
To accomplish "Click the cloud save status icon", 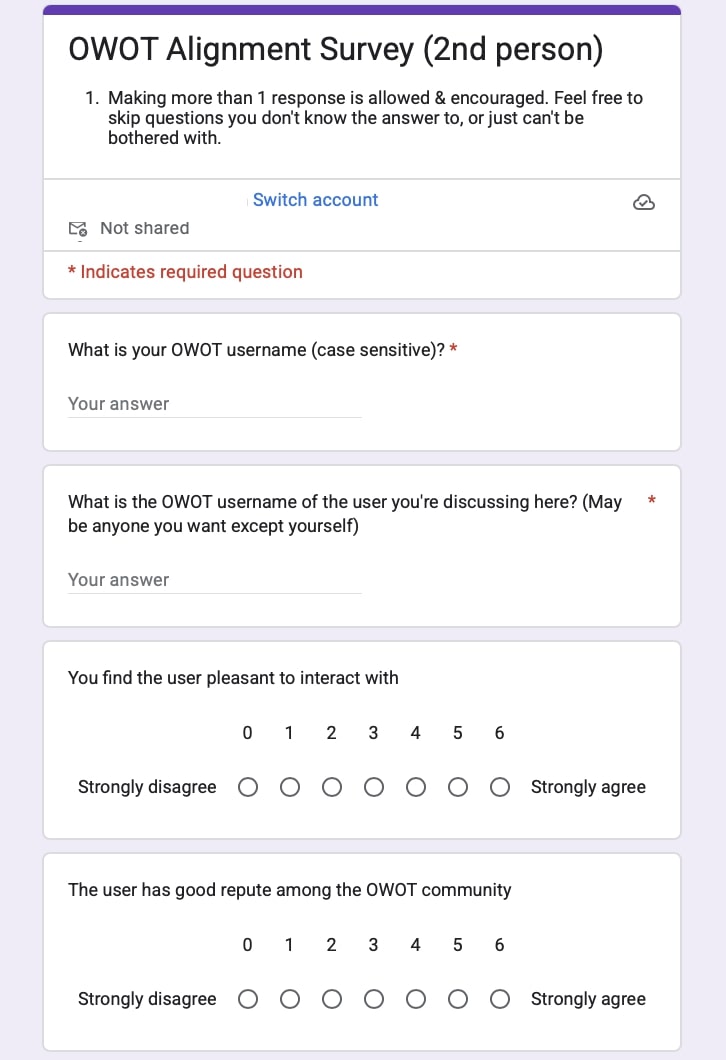I will pyautogui.click(x=644, y=203).
